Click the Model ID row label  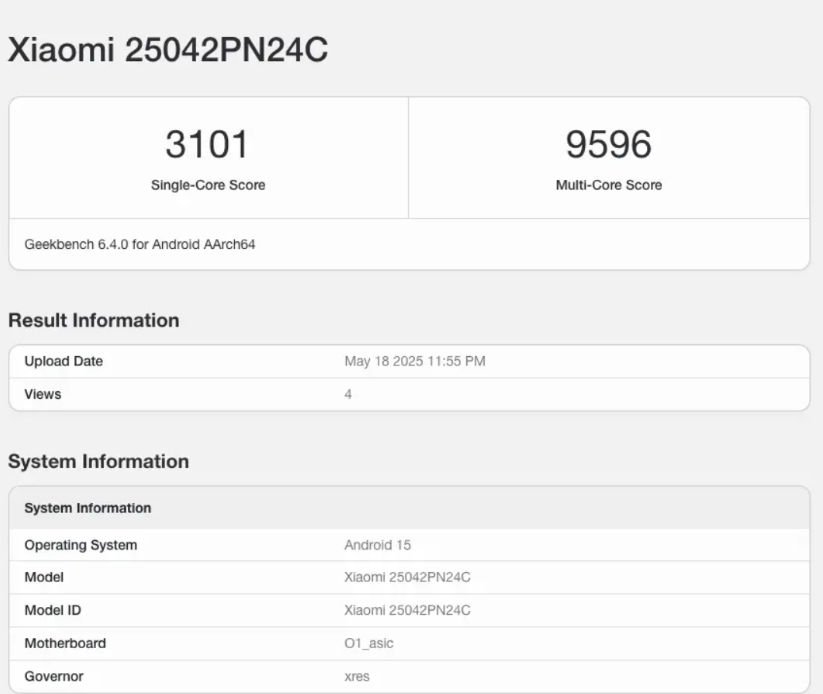click(52, 610)
